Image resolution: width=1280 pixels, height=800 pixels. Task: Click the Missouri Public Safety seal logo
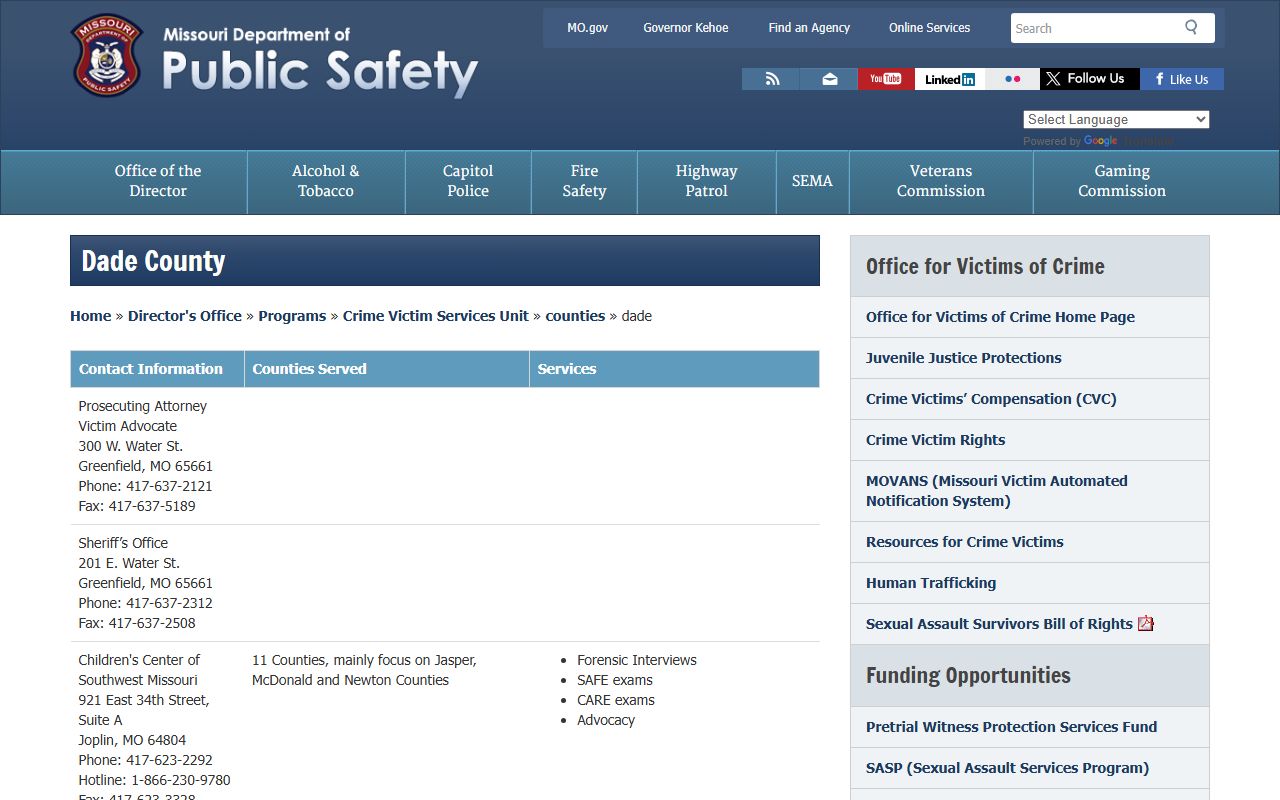coord(107,55)
